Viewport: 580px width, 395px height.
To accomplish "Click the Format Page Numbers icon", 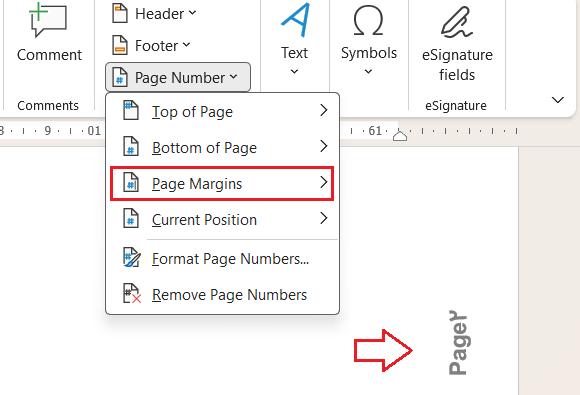I will pos(131,257).
